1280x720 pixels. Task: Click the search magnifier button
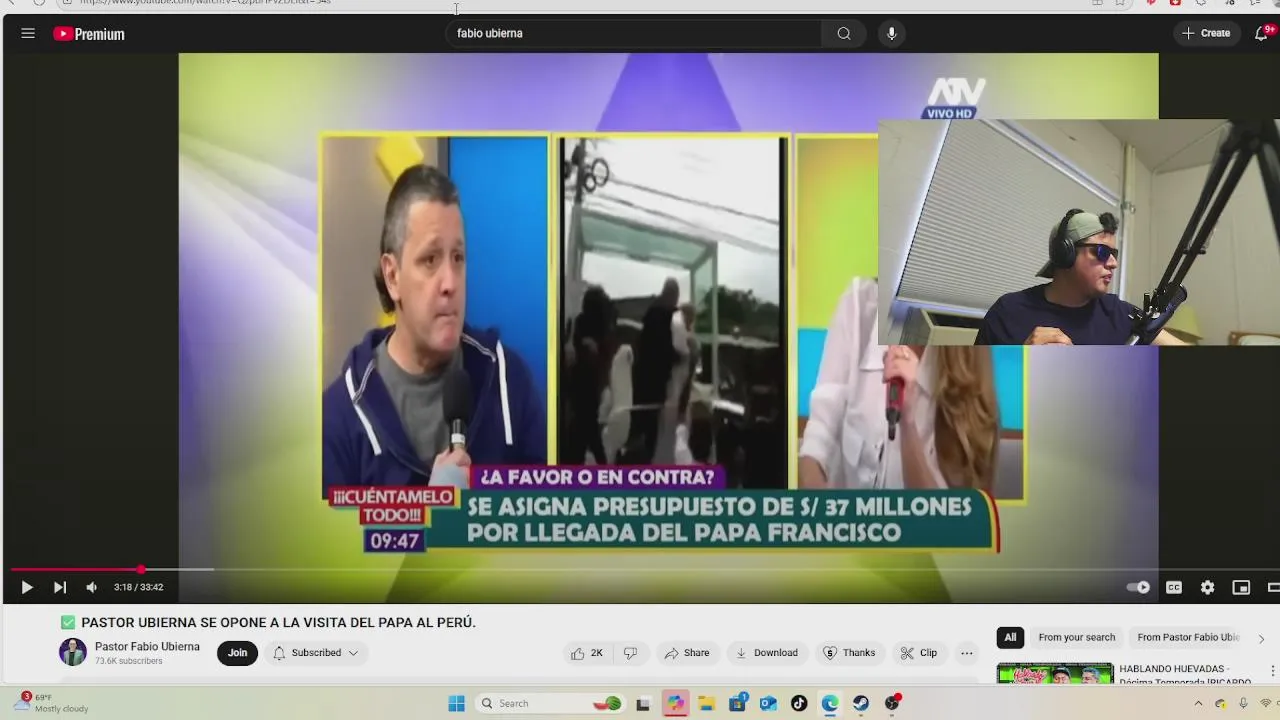click(x=844, y=33)
